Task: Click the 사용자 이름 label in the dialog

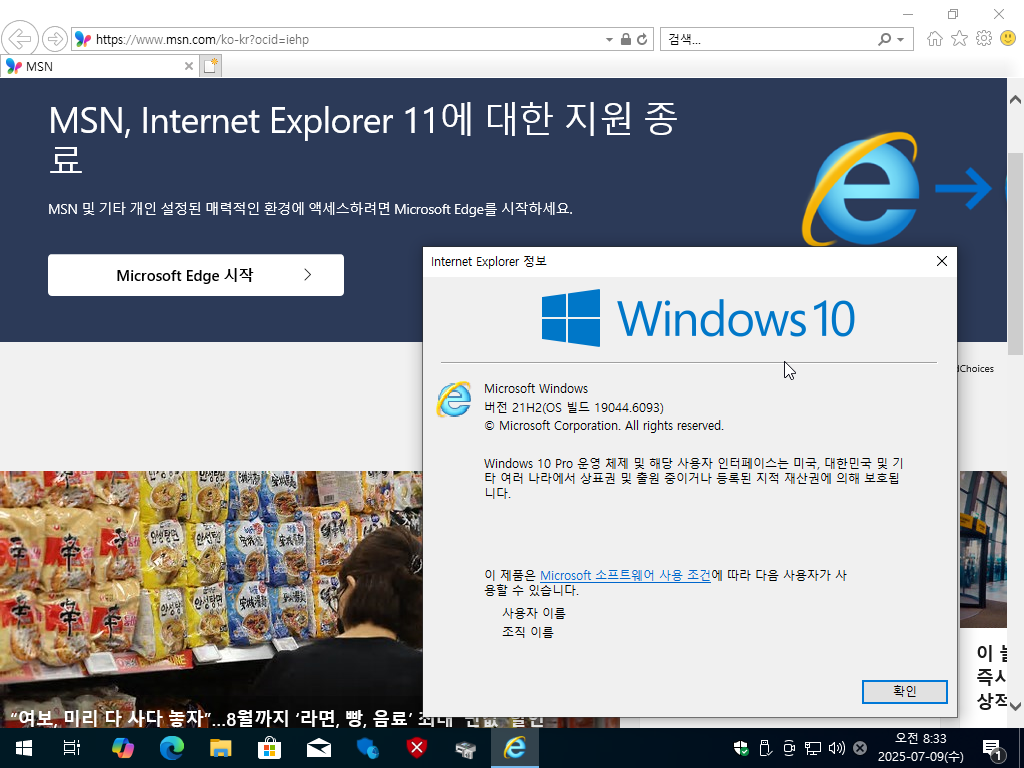Action: point(534,613)
